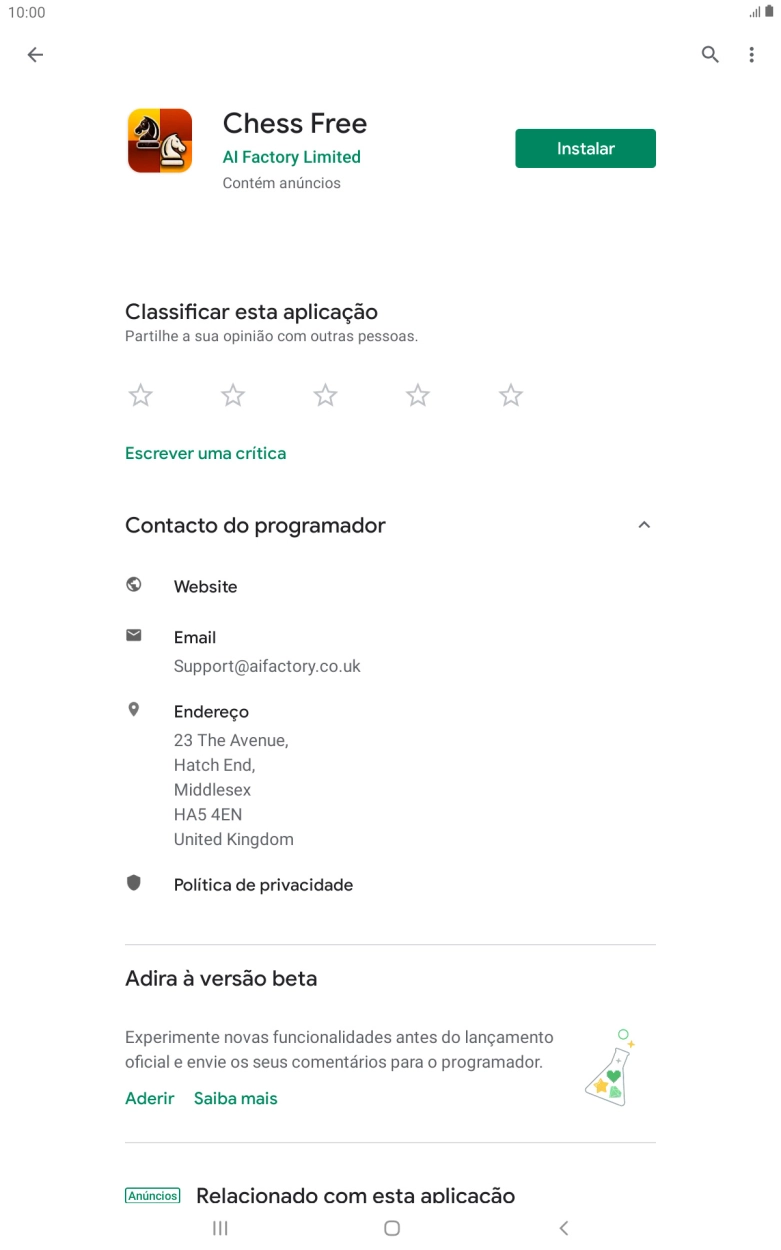Open developer page AI Factory Limited
Screen dimensions: 781x1250
point(291,157)
